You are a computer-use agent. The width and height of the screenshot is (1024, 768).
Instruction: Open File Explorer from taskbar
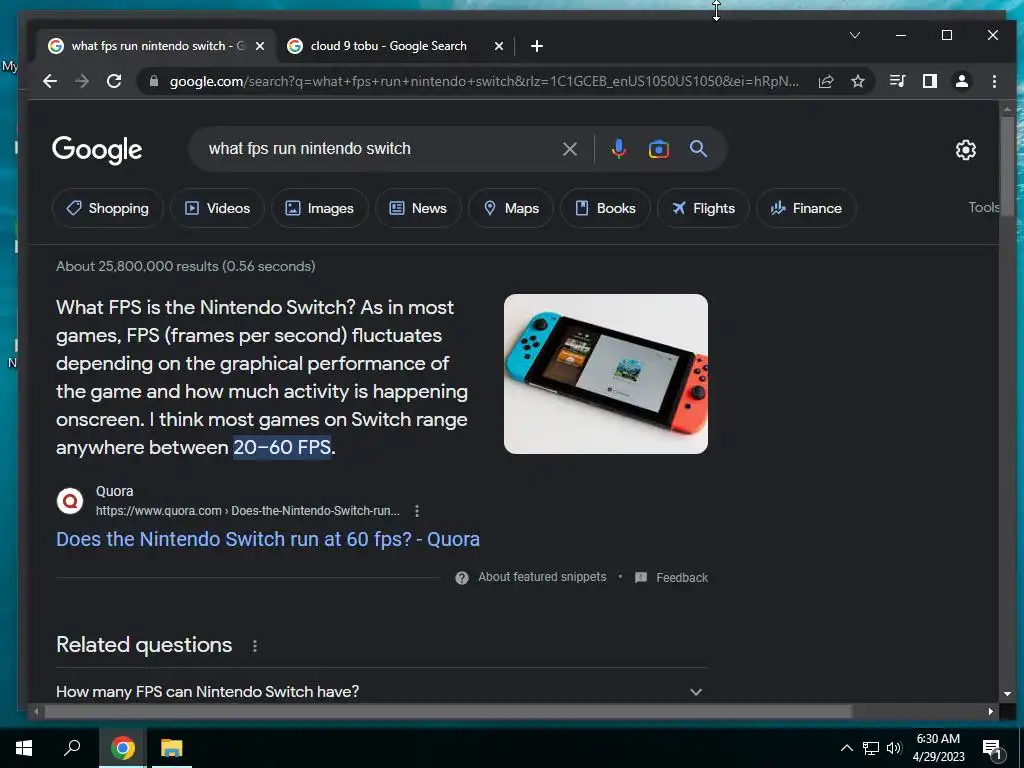[172, 748]
